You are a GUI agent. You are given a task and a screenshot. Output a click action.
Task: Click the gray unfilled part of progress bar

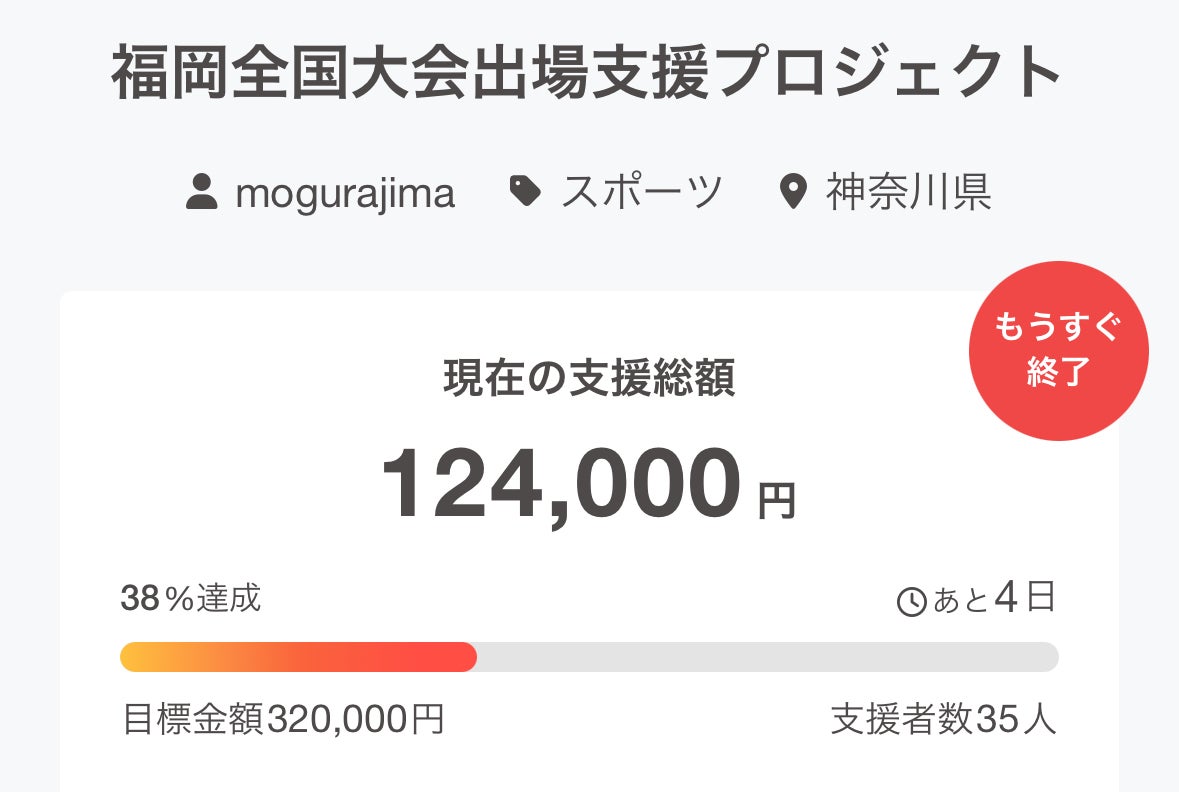766,657
